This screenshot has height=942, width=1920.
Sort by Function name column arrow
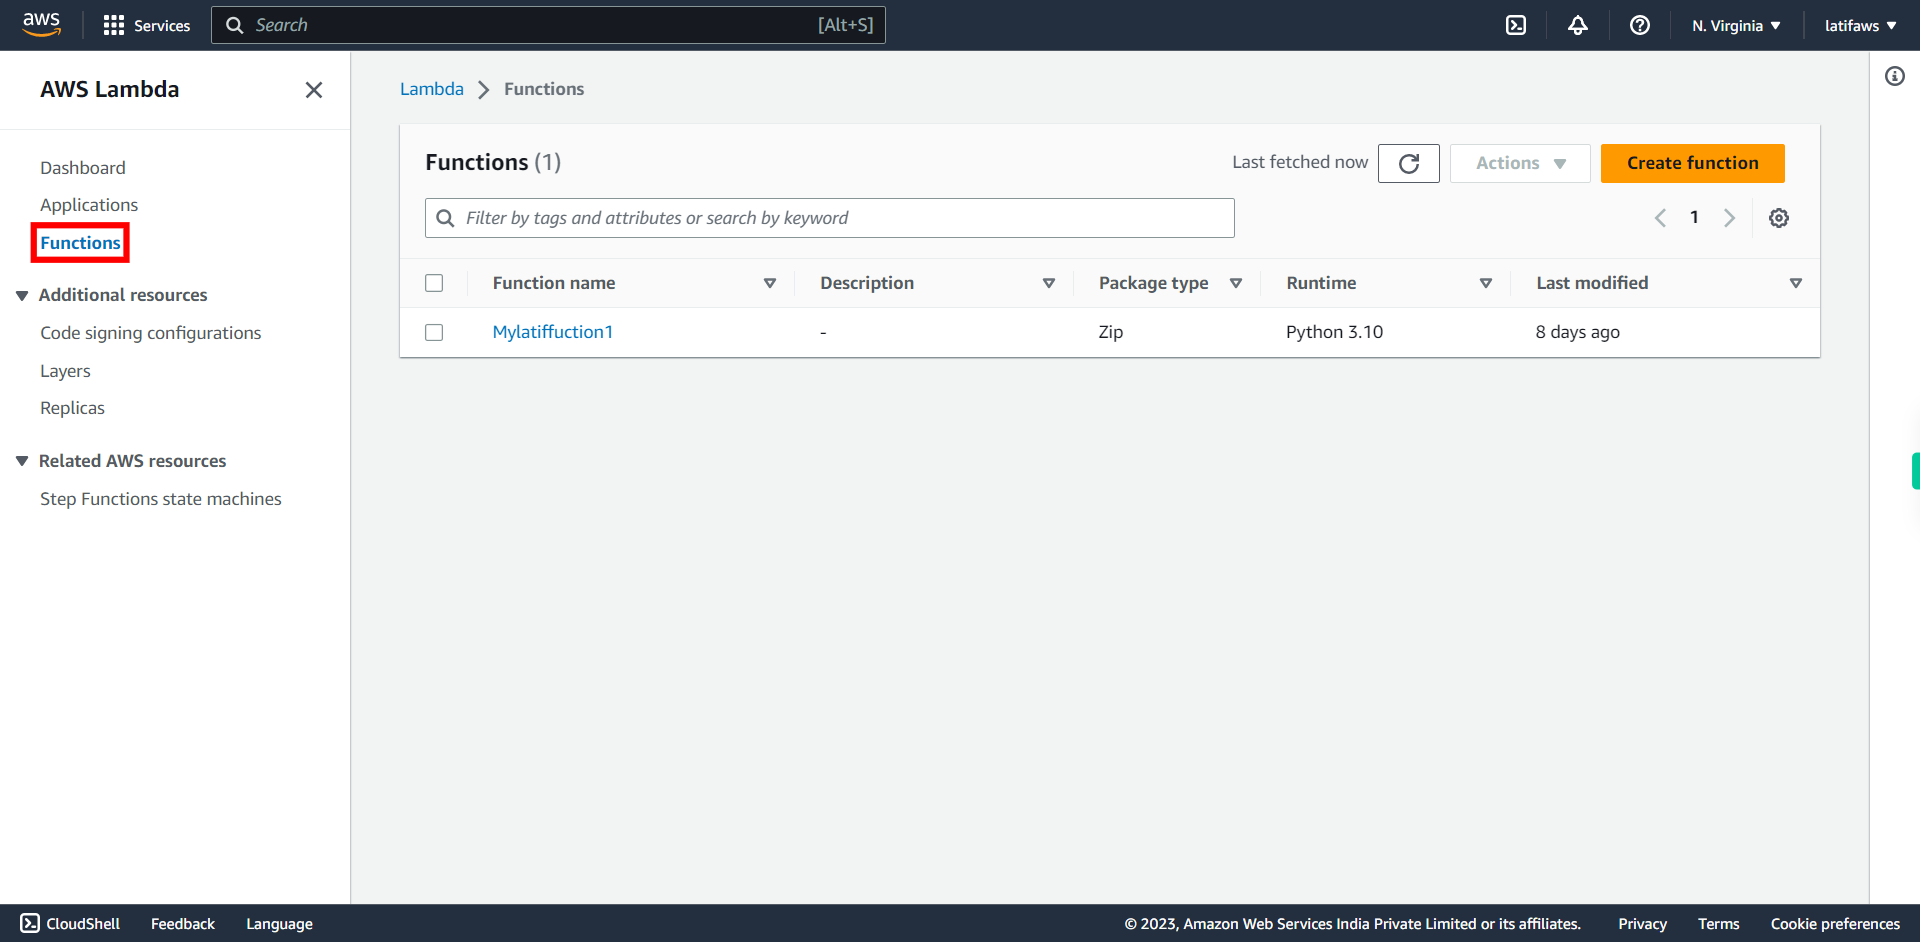coord(770,283)
